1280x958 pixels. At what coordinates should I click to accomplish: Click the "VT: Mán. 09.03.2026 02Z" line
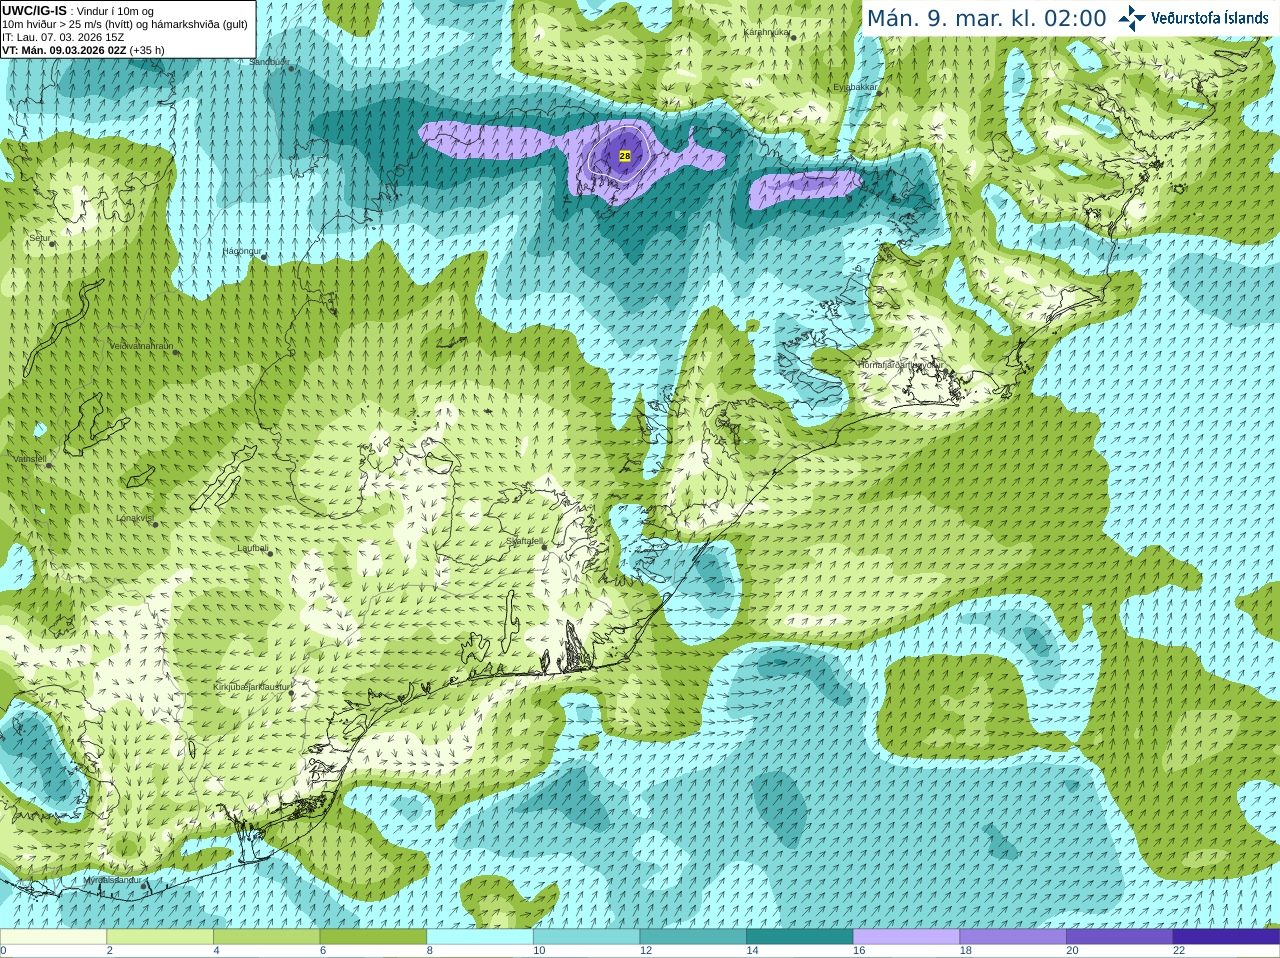pos(83,50)
